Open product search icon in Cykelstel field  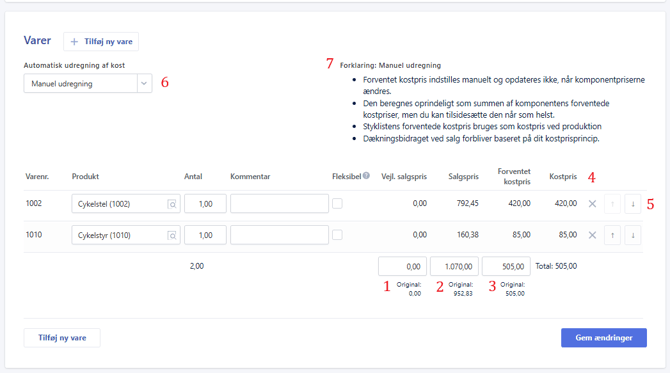tap(172, 204)
